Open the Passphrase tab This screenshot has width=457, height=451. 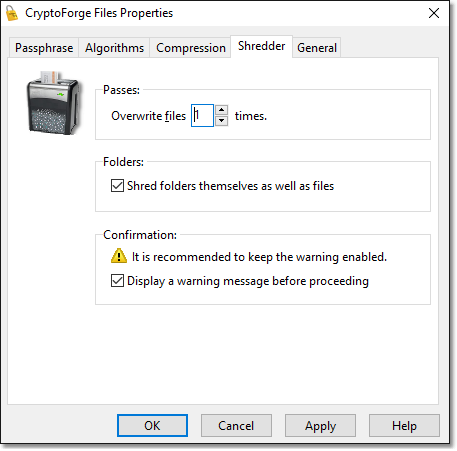(x=44, y=48)
